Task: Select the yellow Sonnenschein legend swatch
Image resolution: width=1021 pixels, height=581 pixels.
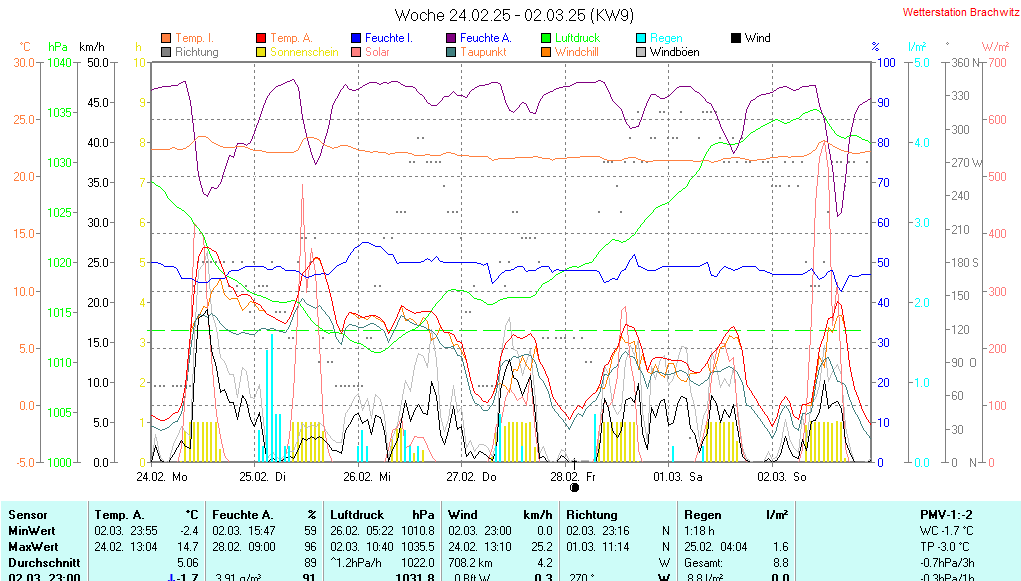Action: pos(262,52)
